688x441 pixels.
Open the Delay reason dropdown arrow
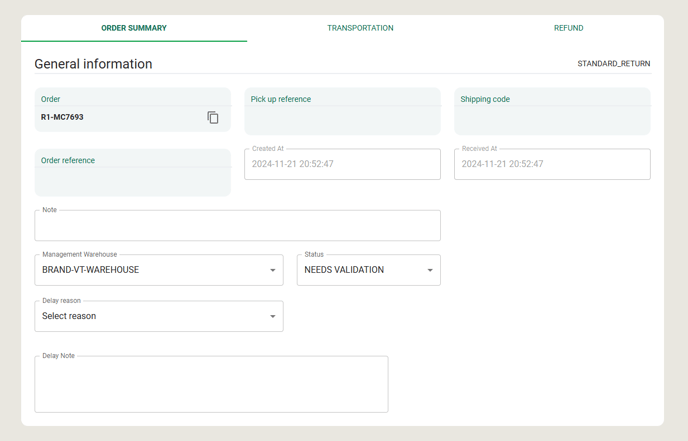point(272,316)
